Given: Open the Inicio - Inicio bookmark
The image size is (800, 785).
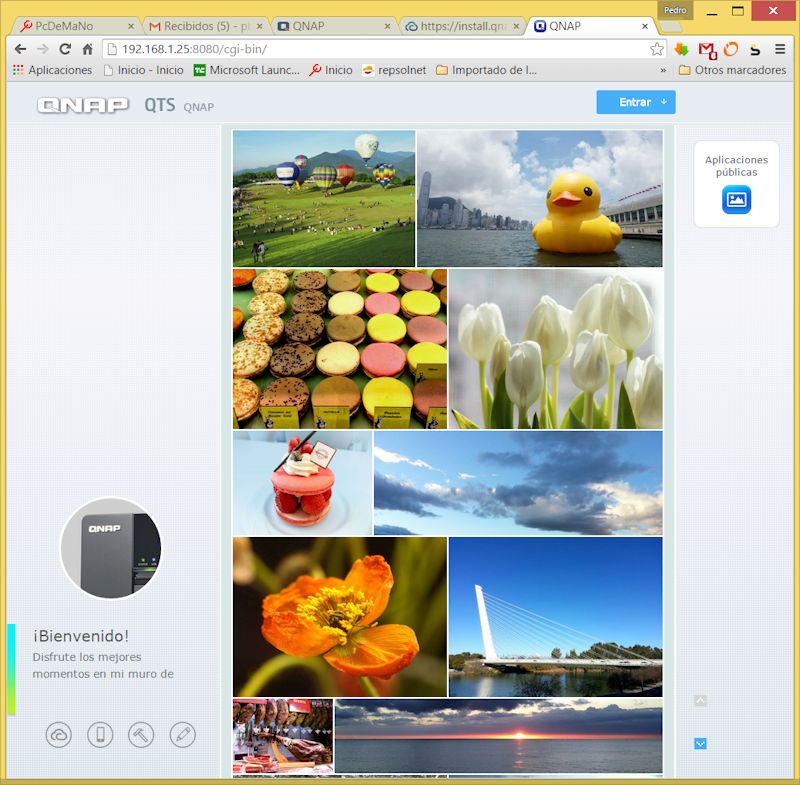Looking at the screenshot, I should 143,70.
